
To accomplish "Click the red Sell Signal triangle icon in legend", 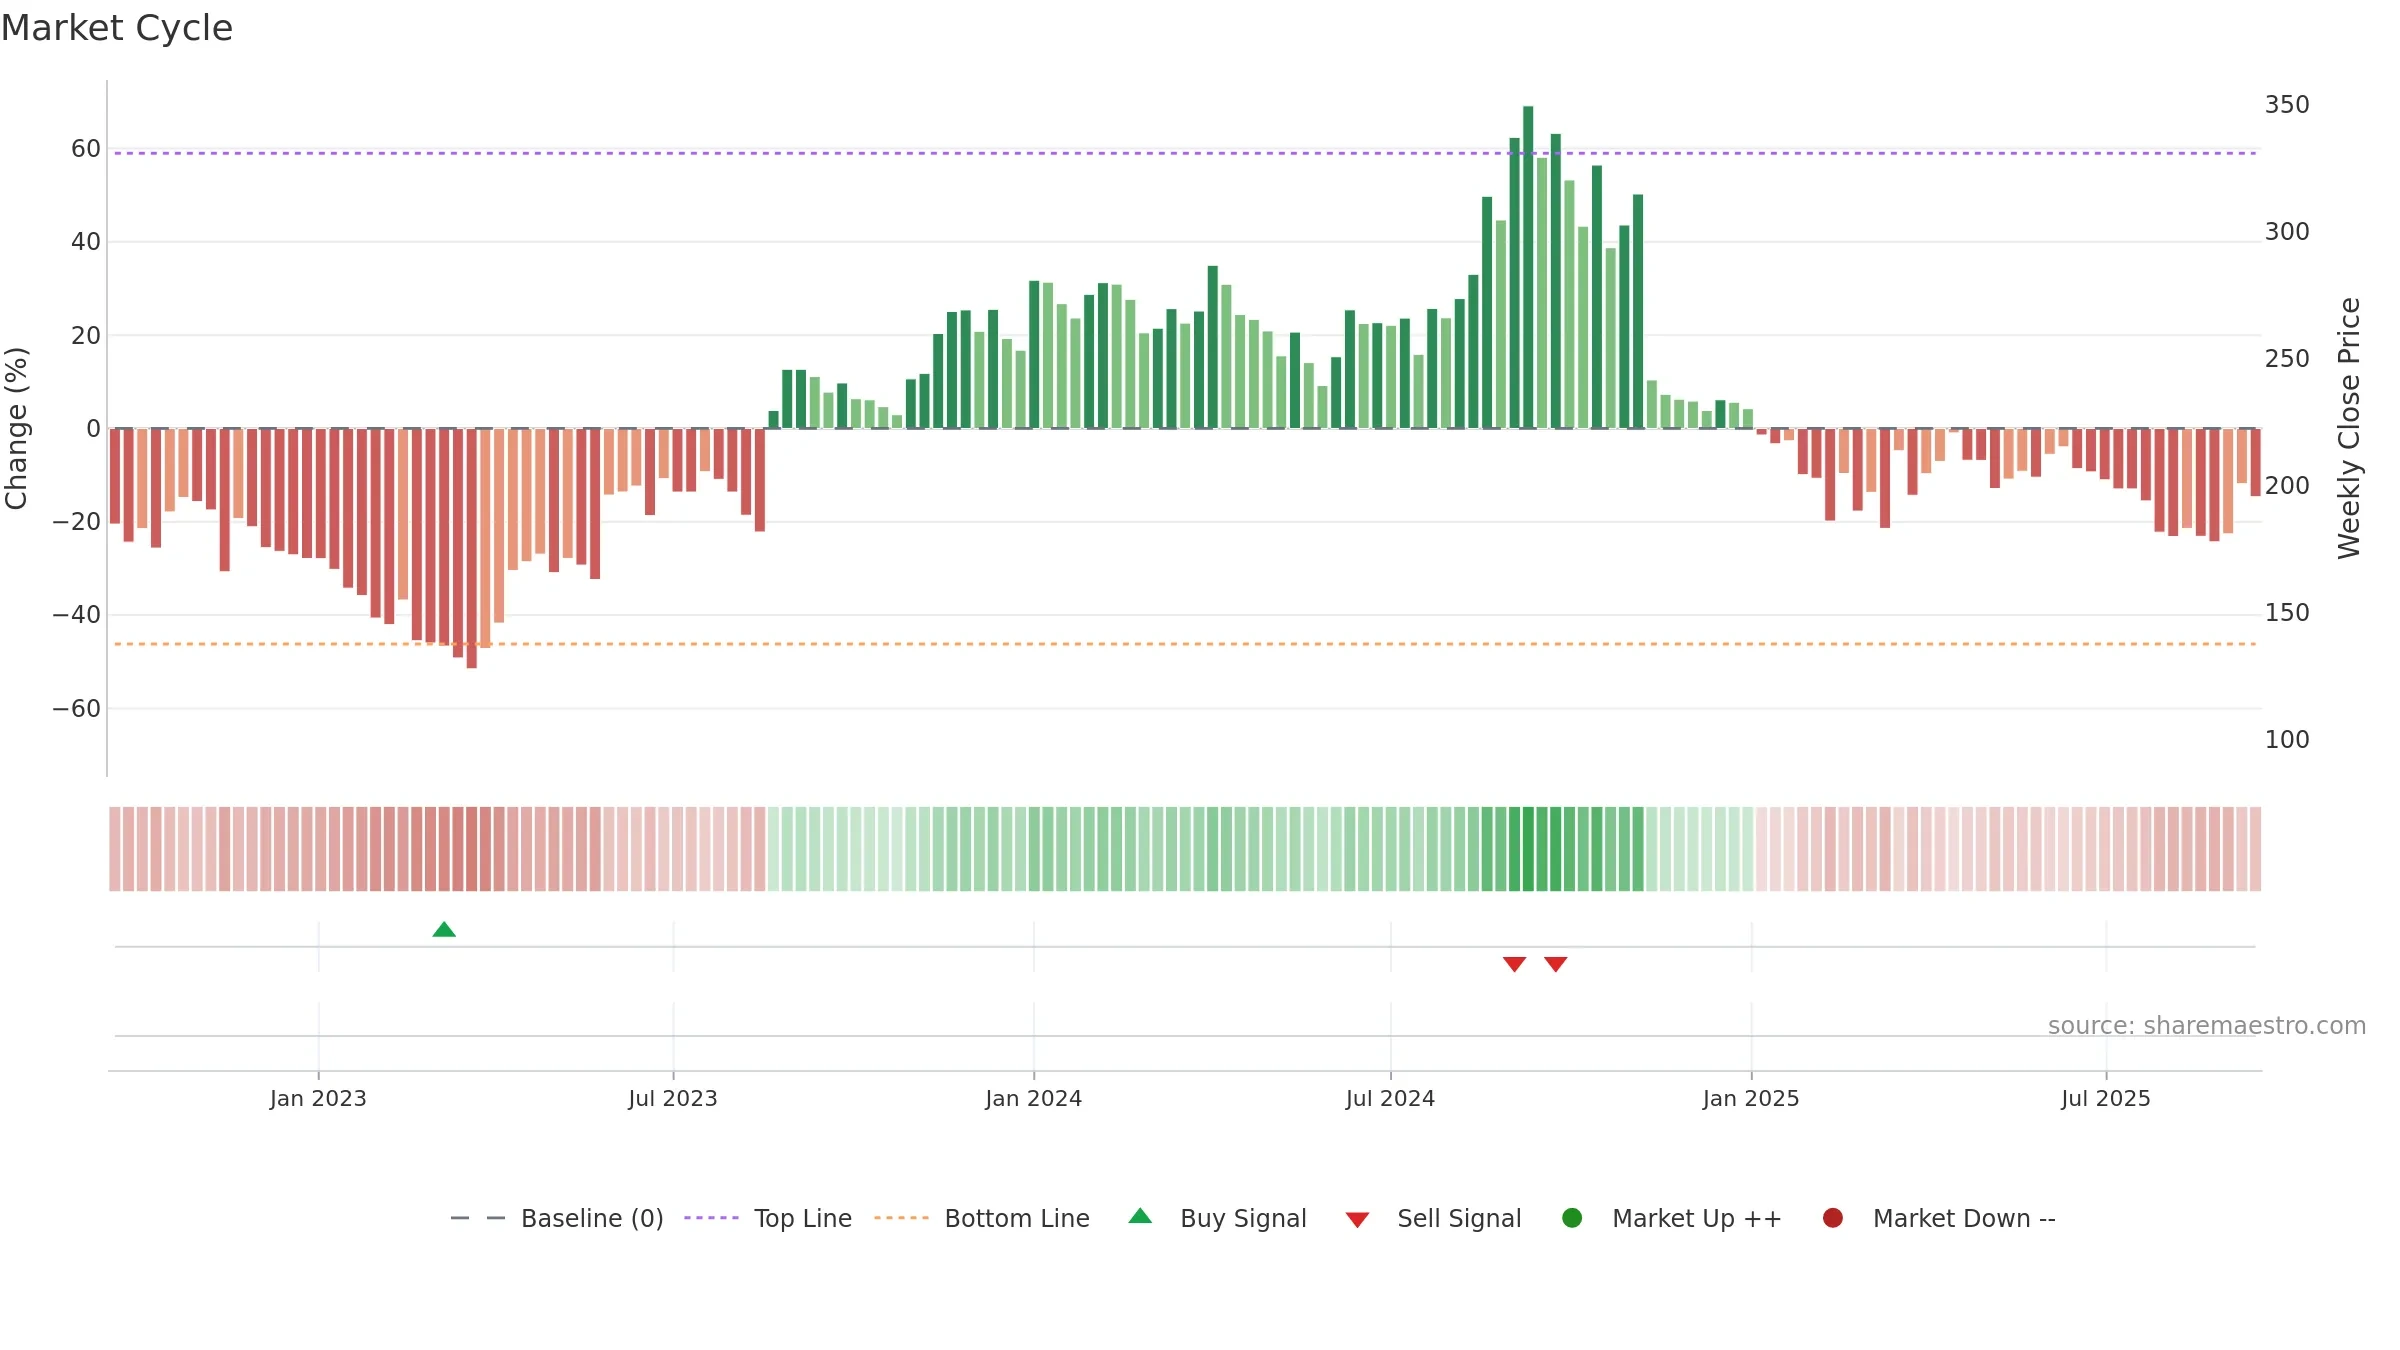I will pos(1357,1220).
